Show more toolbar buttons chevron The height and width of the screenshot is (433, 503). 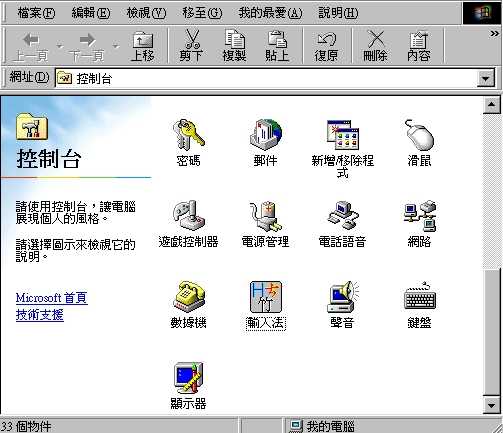click(494, 34)
